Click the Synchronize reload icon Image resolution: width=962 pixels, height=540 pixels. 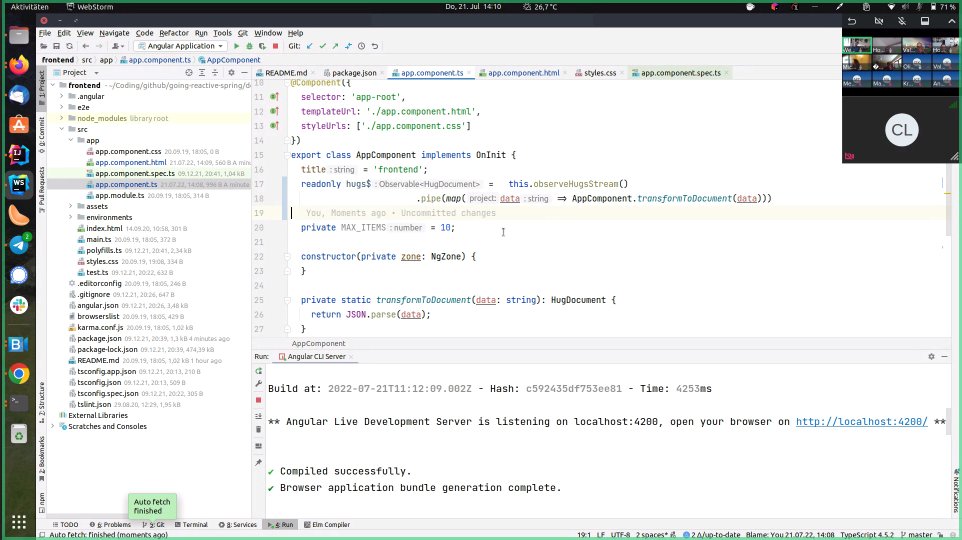point(69,46)
